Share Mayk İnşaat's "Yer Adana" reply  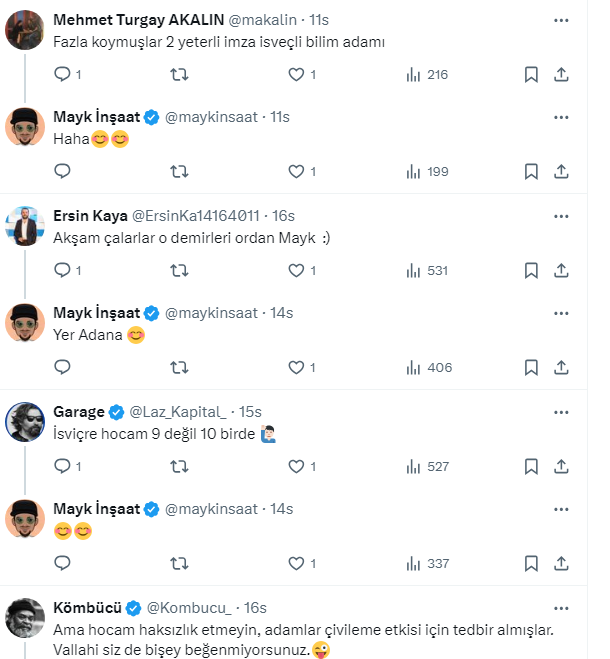(x=562, y=368)
